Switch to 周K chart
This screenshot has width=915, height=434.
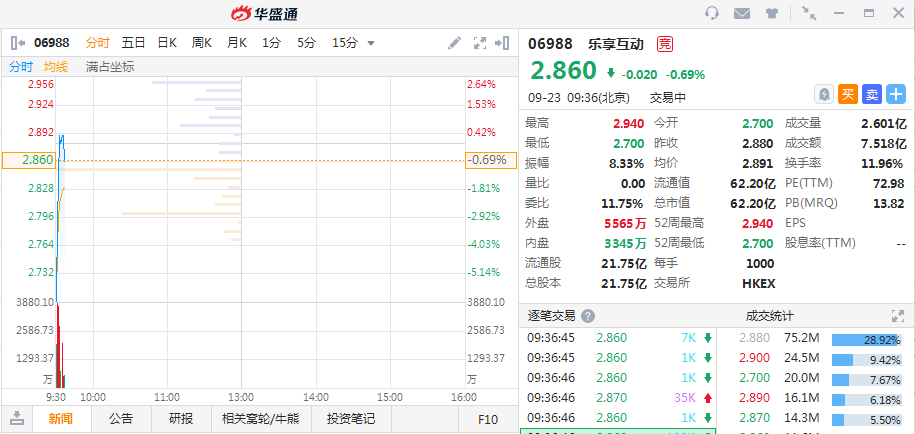tap(202, 43)
